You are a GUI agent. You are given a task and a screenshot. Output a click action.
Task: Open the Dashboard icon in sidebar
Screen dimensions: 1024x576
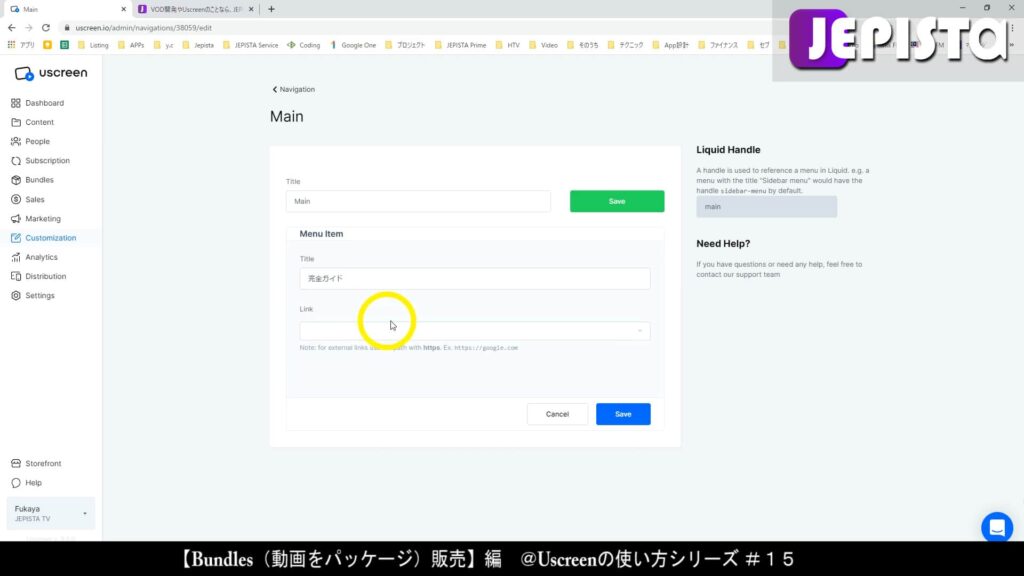16,103
